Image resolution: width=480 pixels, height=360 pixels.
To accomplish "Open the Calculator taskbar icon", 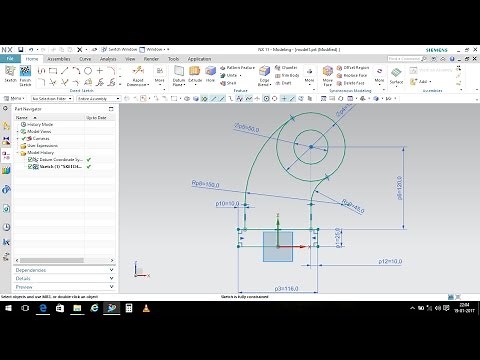I will [x=129, y=308].
